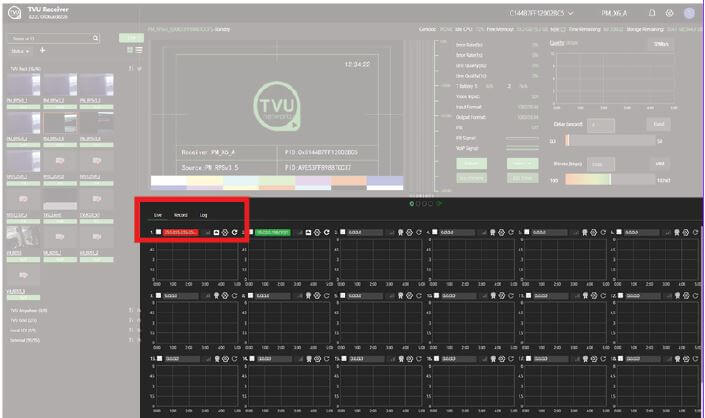Tick the checkbox for channel 12
The image size is (705, 418).
tap(620, 296)
